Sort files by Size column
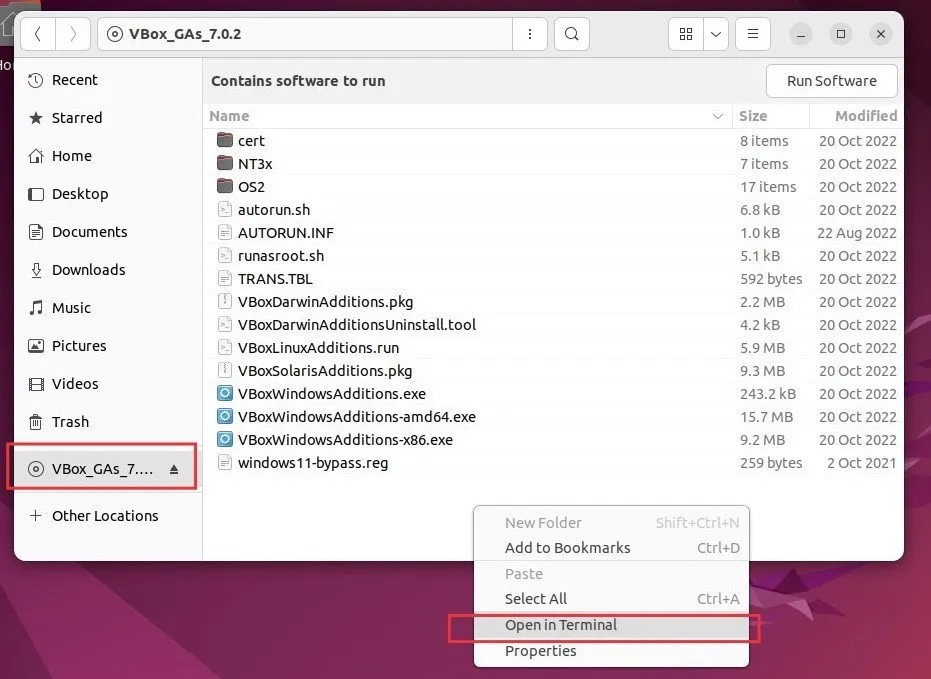Screen dimensions: 931x679 753,116
